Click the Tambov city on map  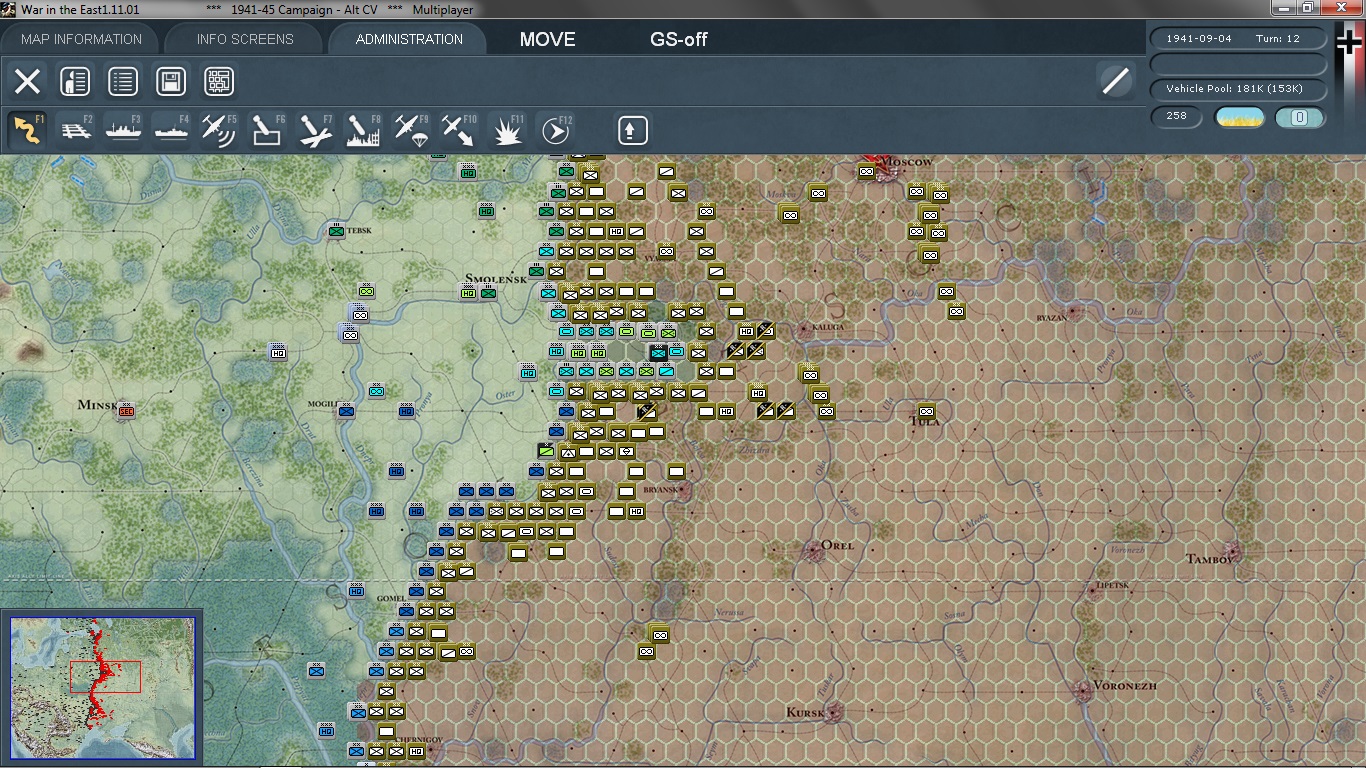[1234, 550]
